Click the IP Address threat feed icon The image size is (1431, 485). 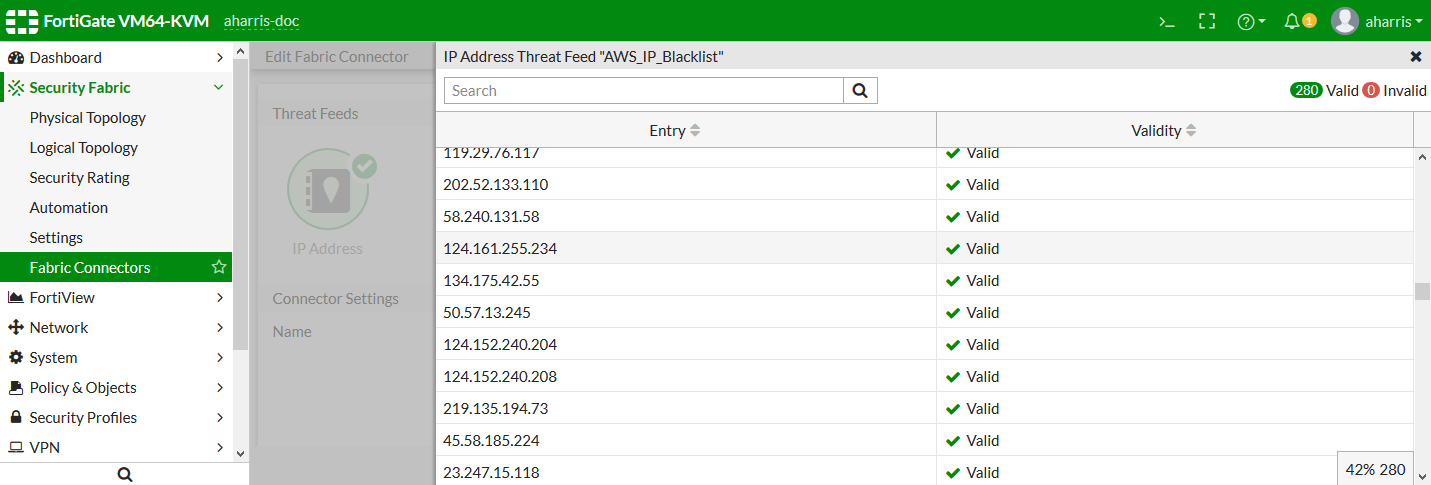click(x=327, y=188)
